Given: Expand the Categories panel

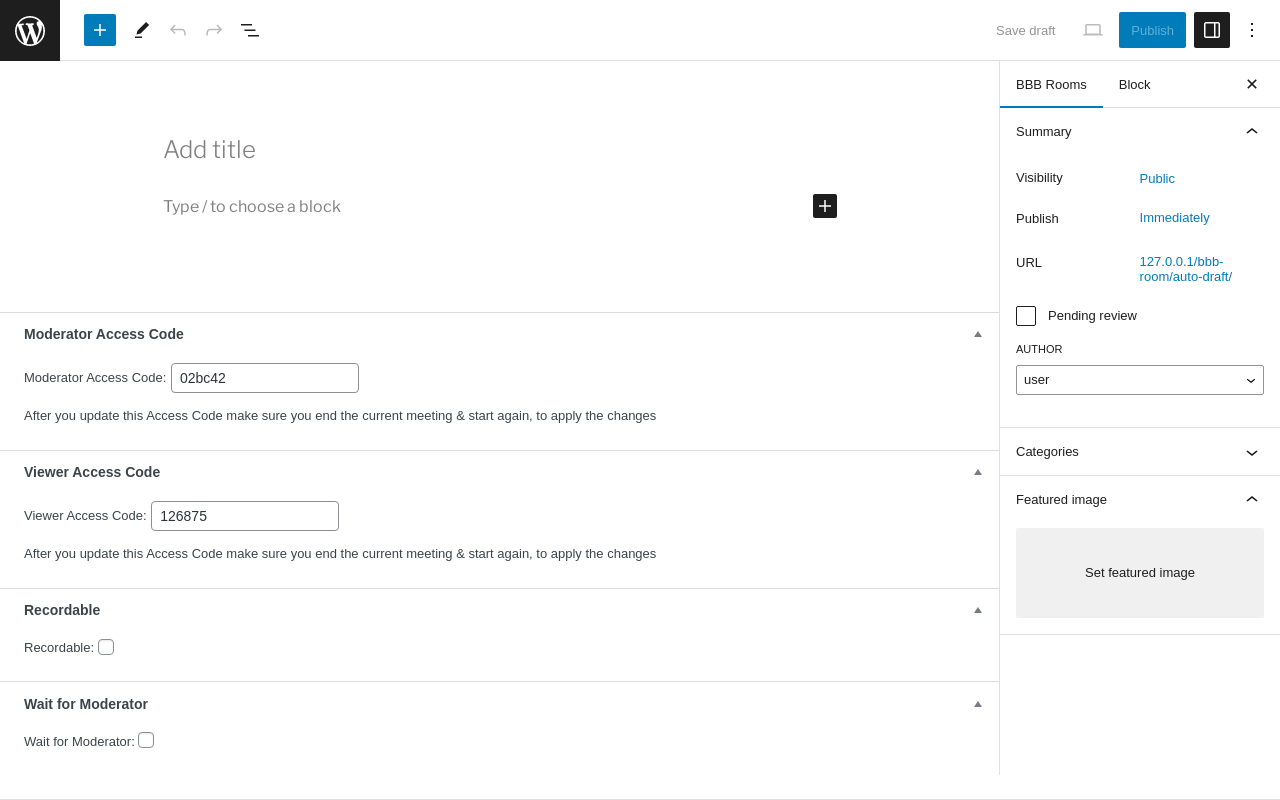Looking at the screenshot, I should coord(1140,452).
